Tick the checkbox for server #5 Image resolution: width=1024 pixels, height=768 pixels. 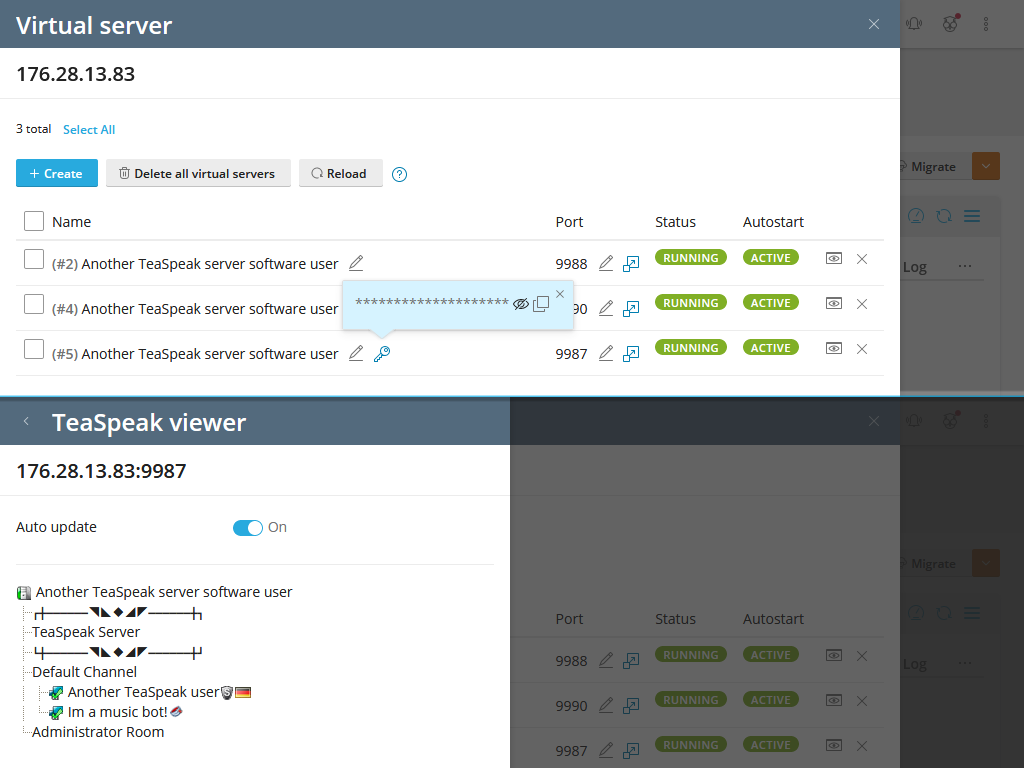tap(33, 348)
